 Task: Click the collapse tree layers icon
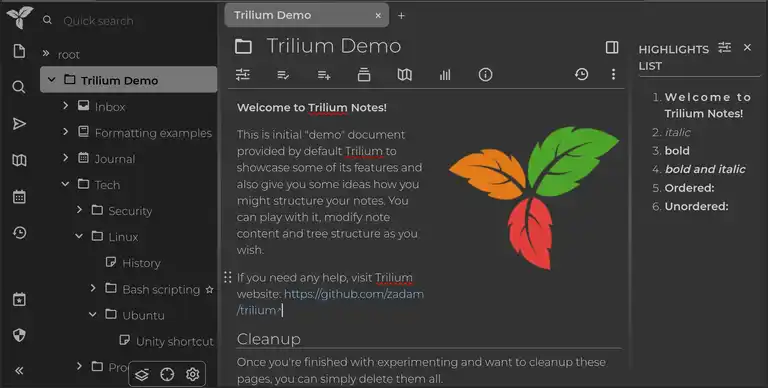tap(142, 375)
